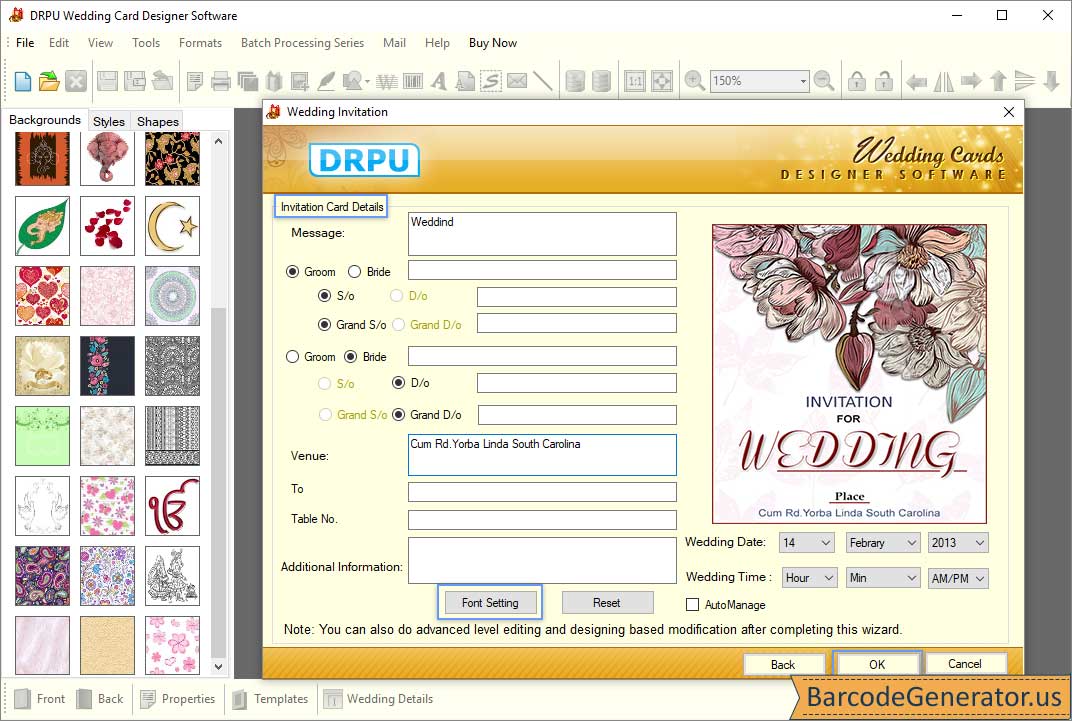This screenshot has height=721, width=1072.
Task: Click the gray X close-document toolbar icon
Action: [x=76, y=81]
